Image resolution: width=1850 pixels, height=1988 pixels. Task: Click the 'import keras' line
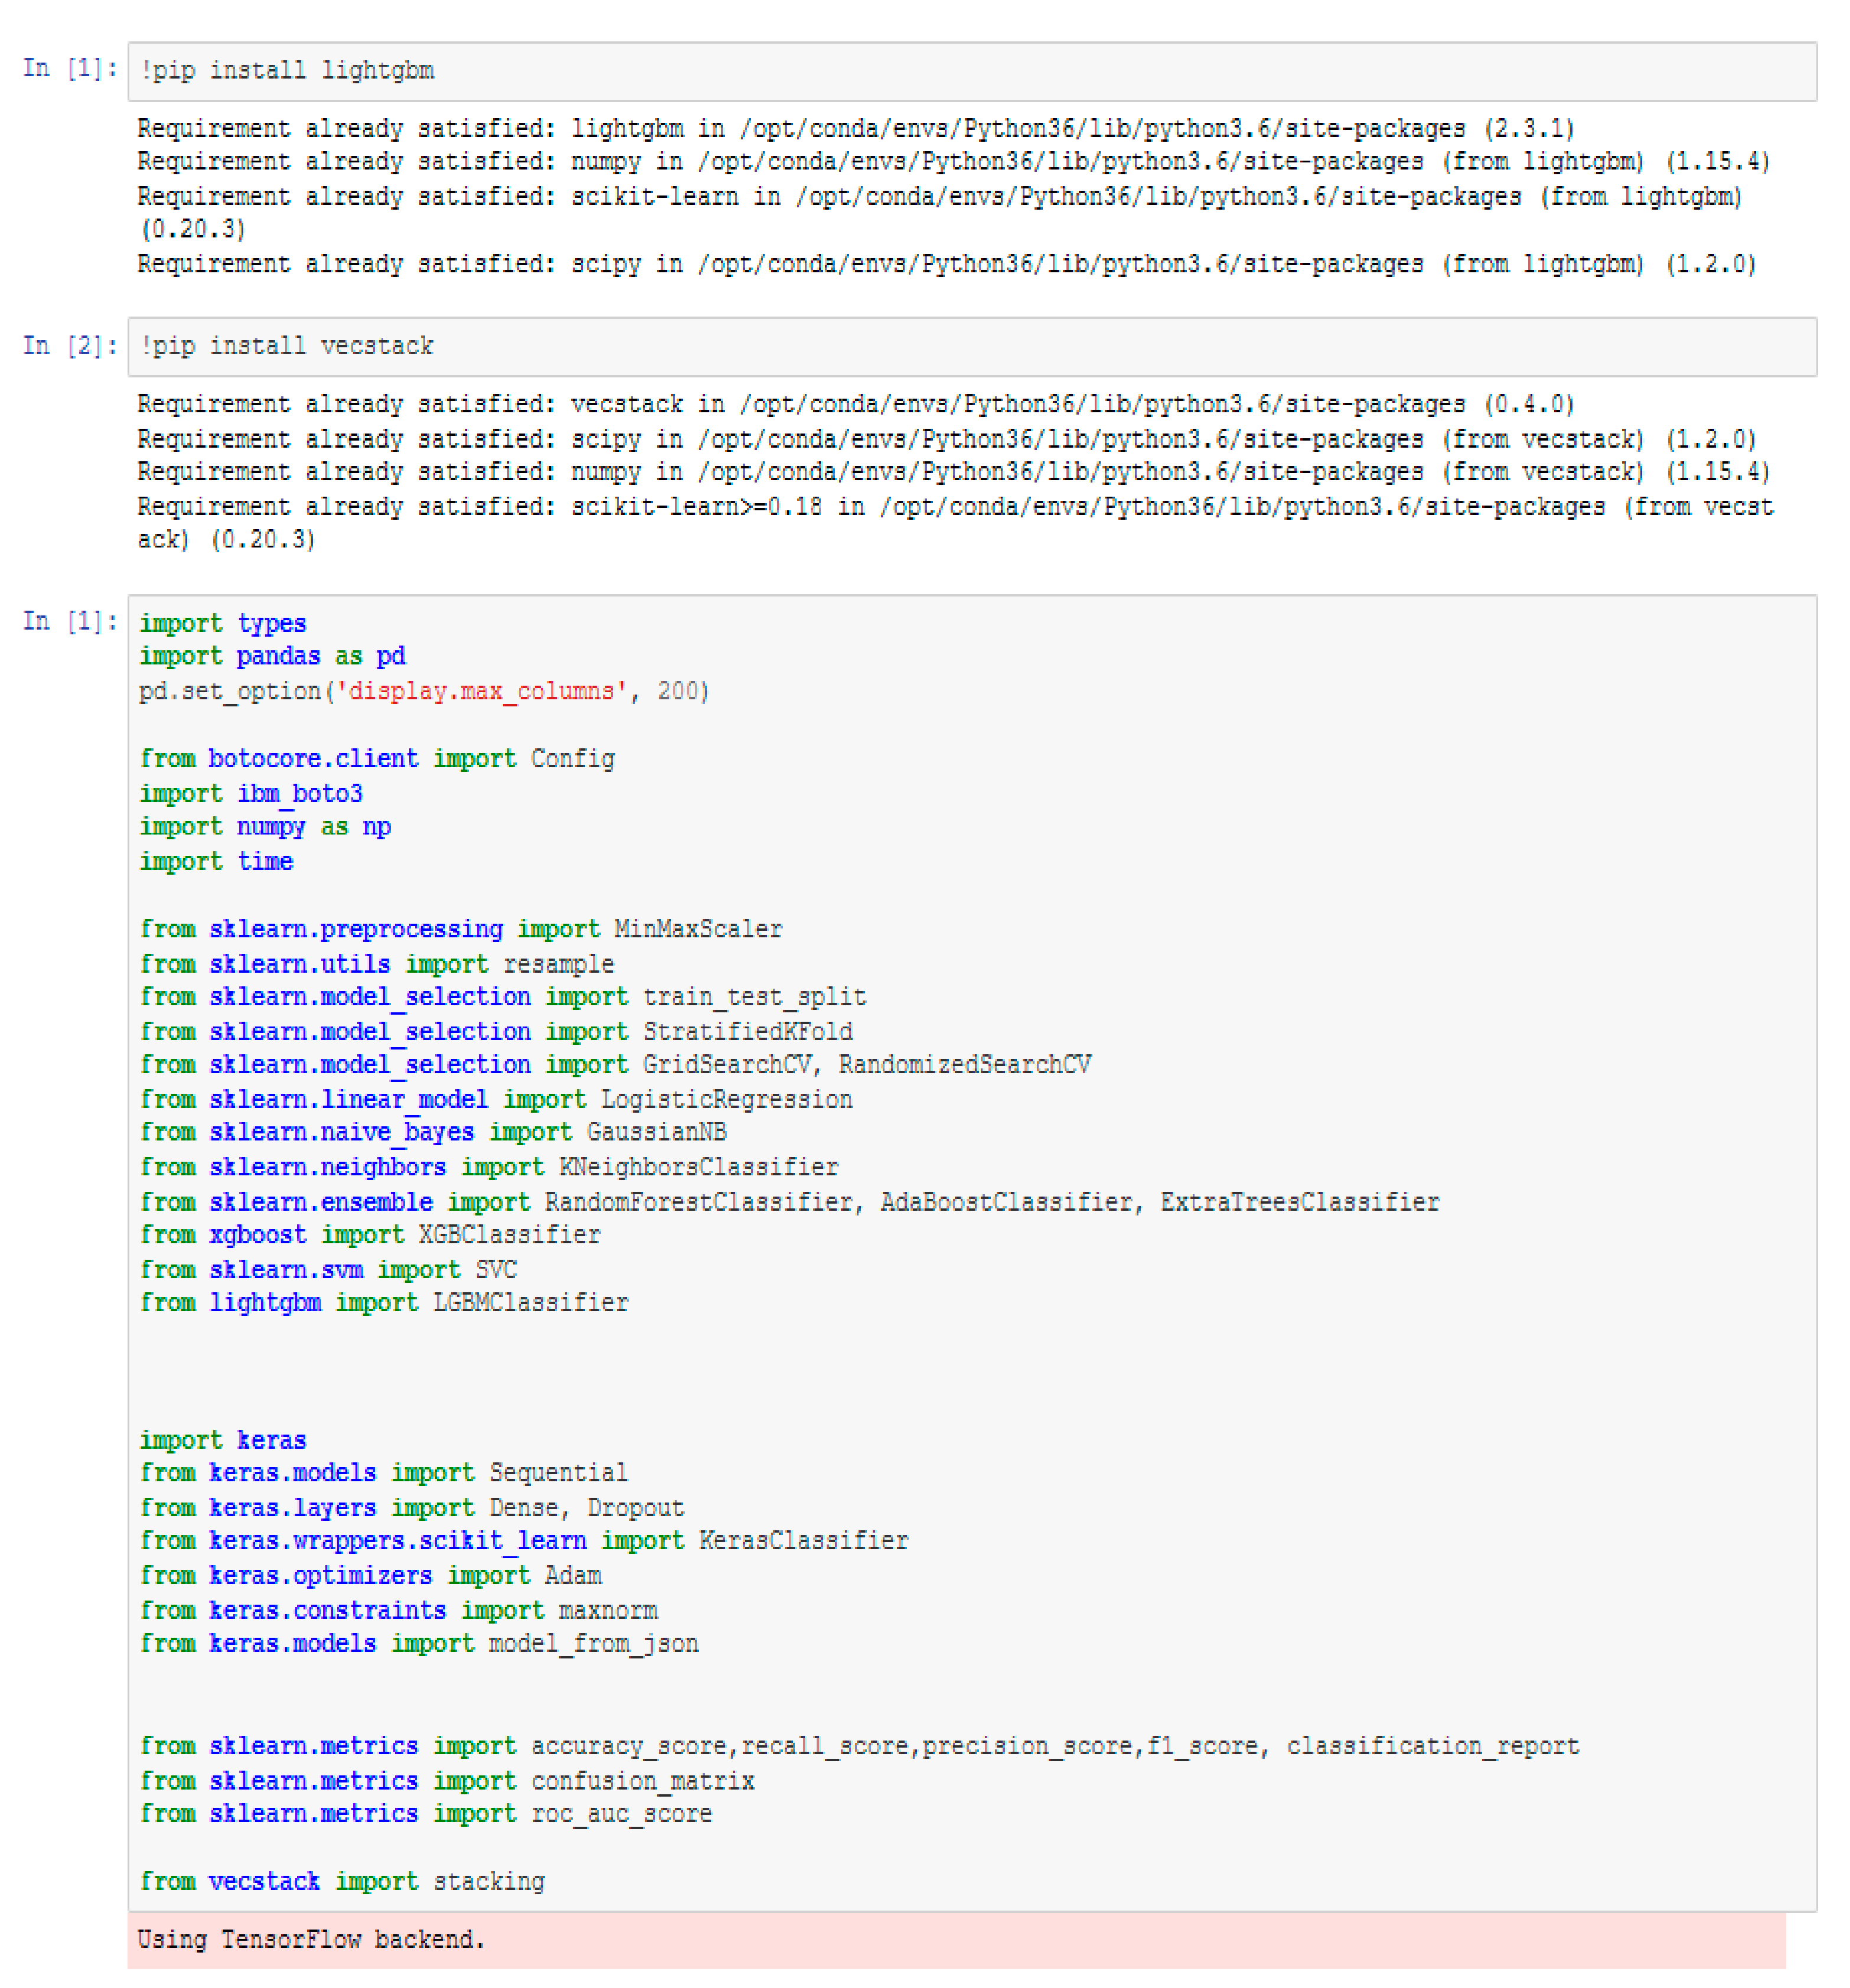pyautogui.click(x=223, y=1440)
